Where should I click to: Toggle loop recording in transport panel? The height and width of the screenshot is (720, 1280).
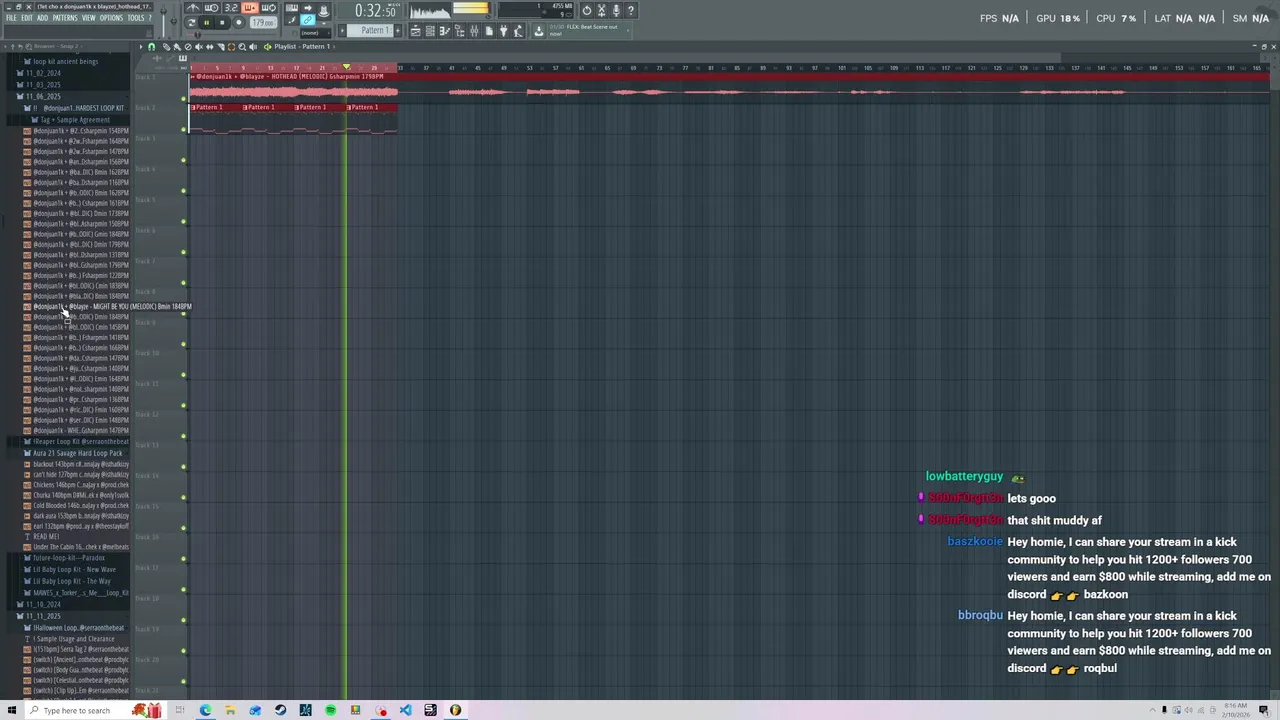[268, 7]
